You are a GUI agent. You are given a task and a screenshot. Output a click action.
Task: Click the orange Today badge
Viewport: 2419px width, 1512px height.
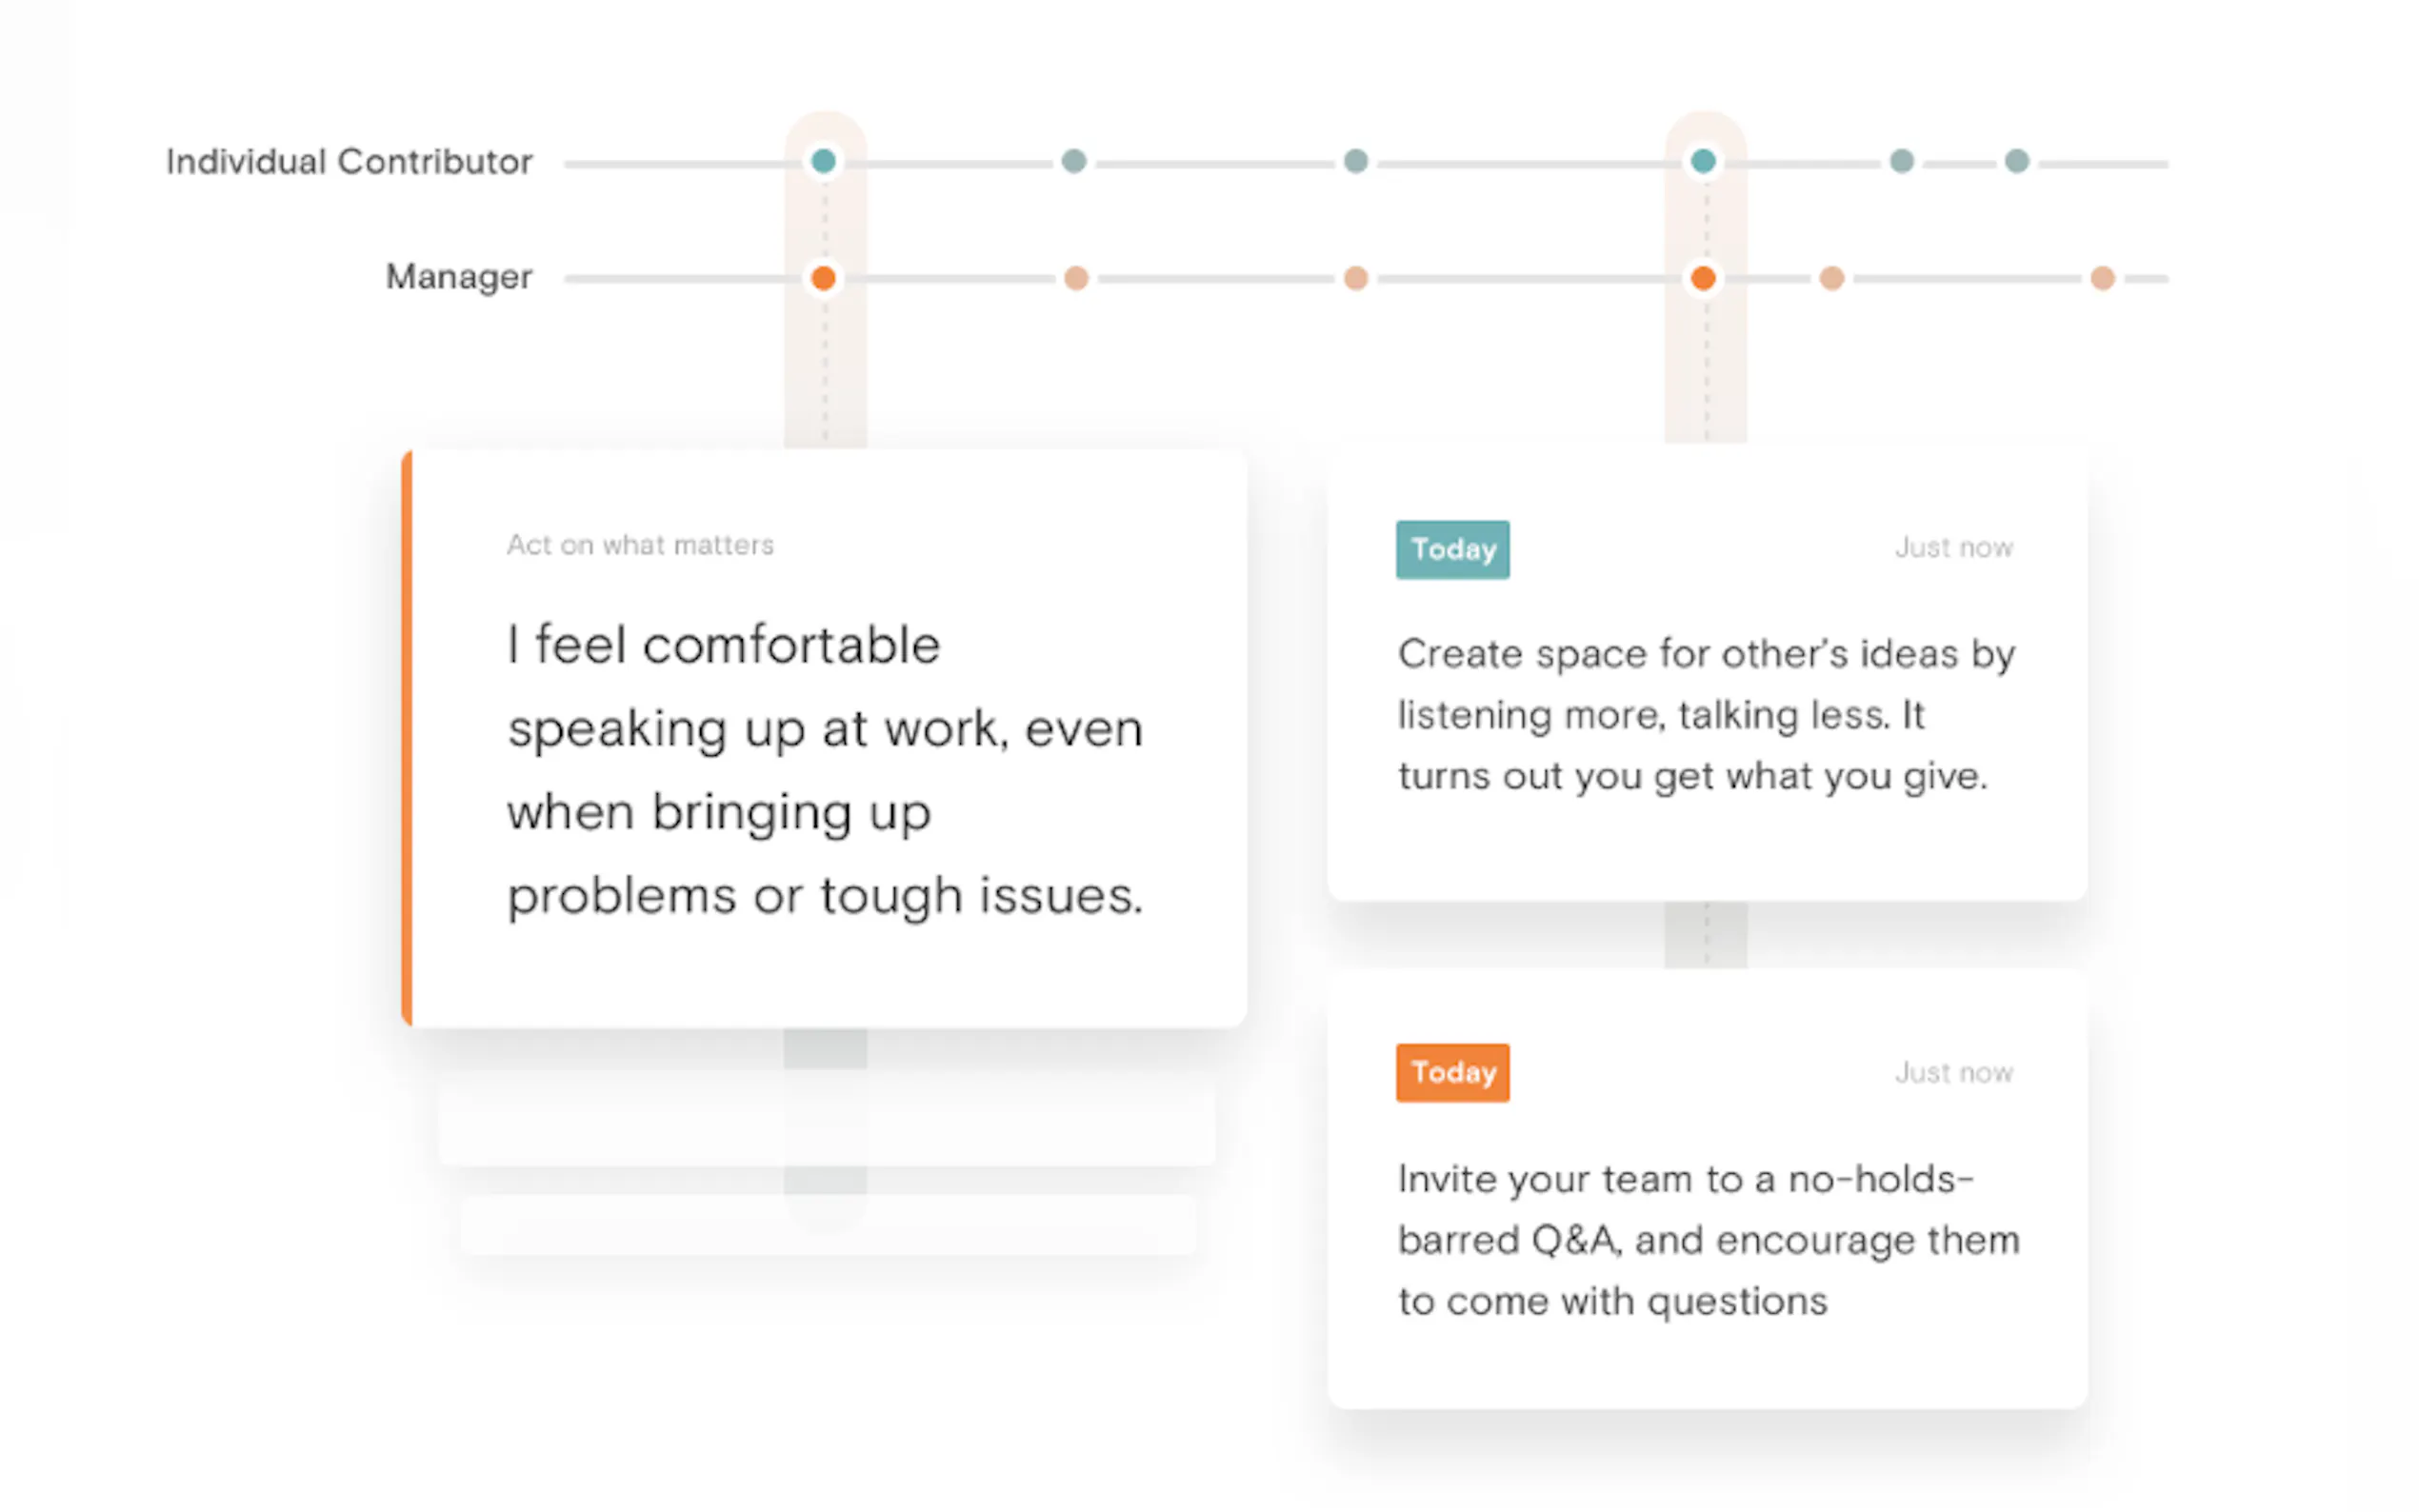(x=1452, y=1072)
